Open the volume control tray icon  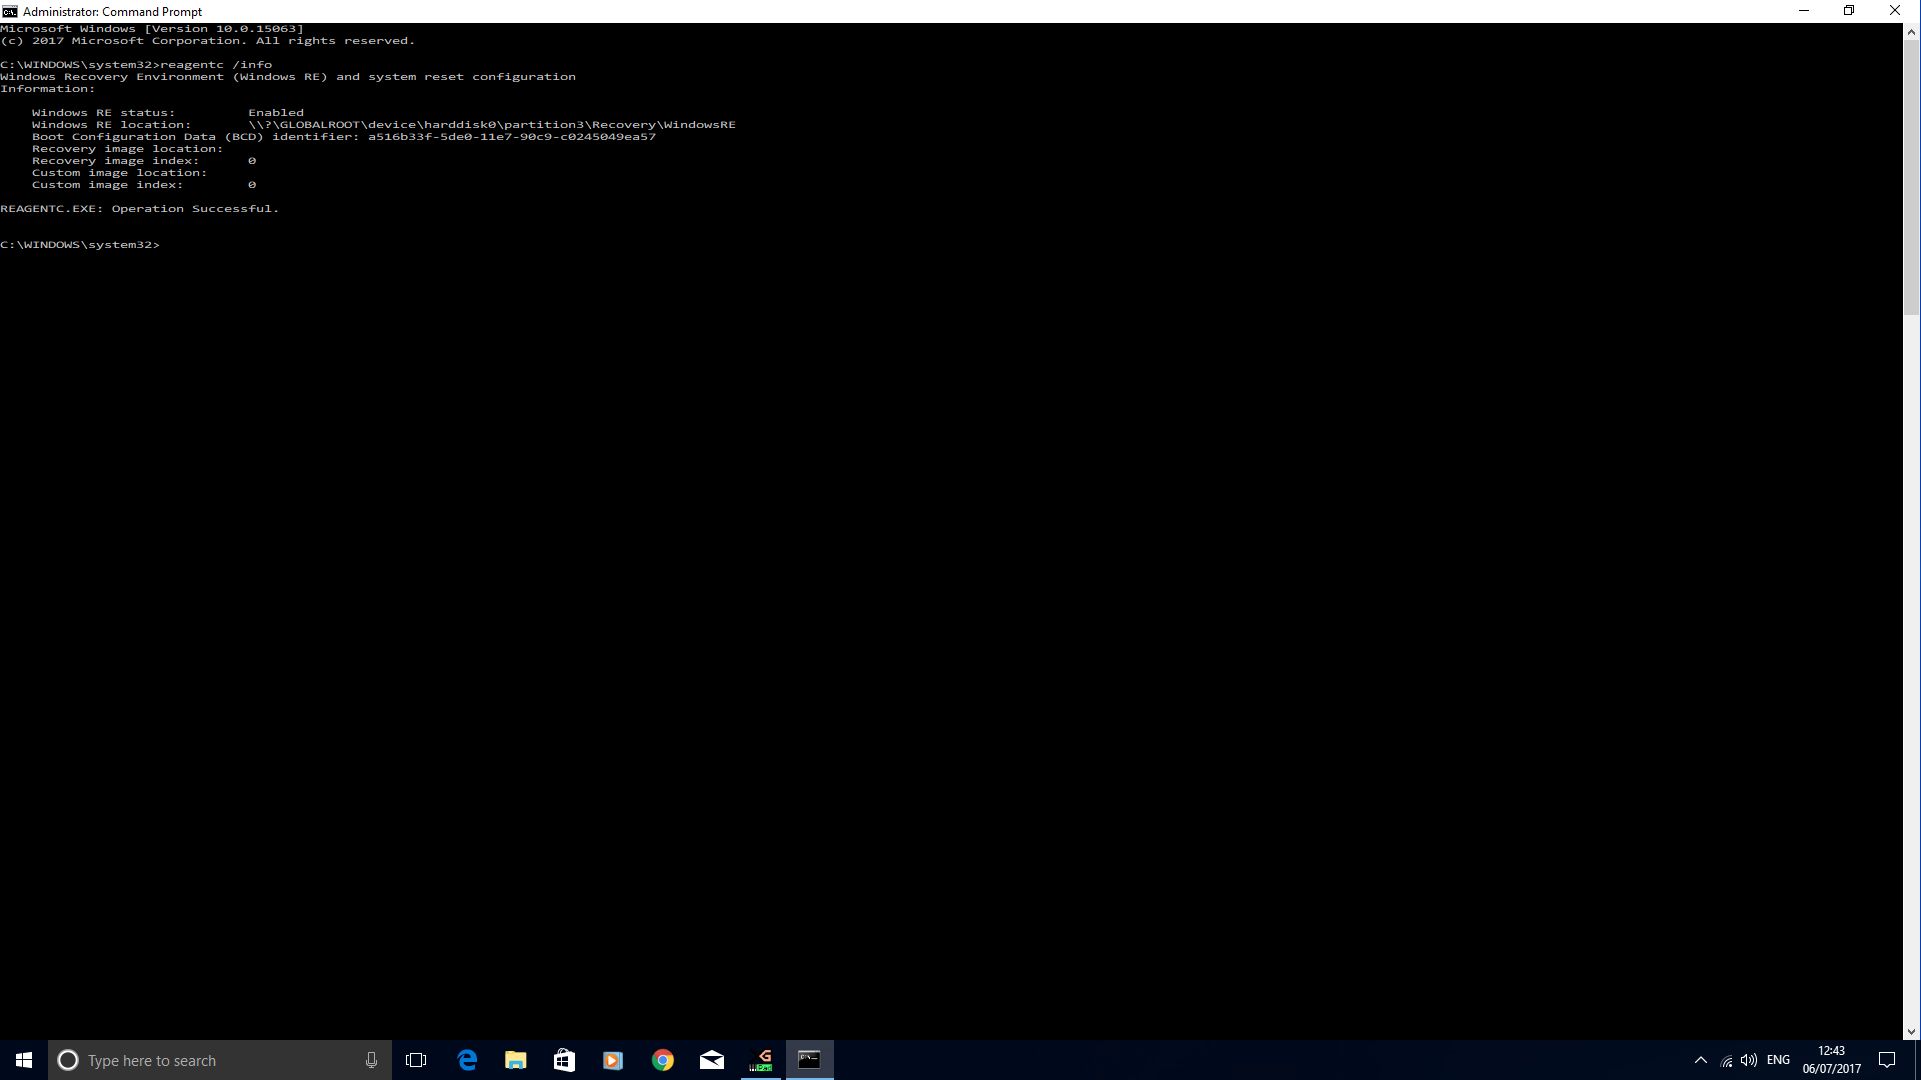(x=1749, y=1060)
